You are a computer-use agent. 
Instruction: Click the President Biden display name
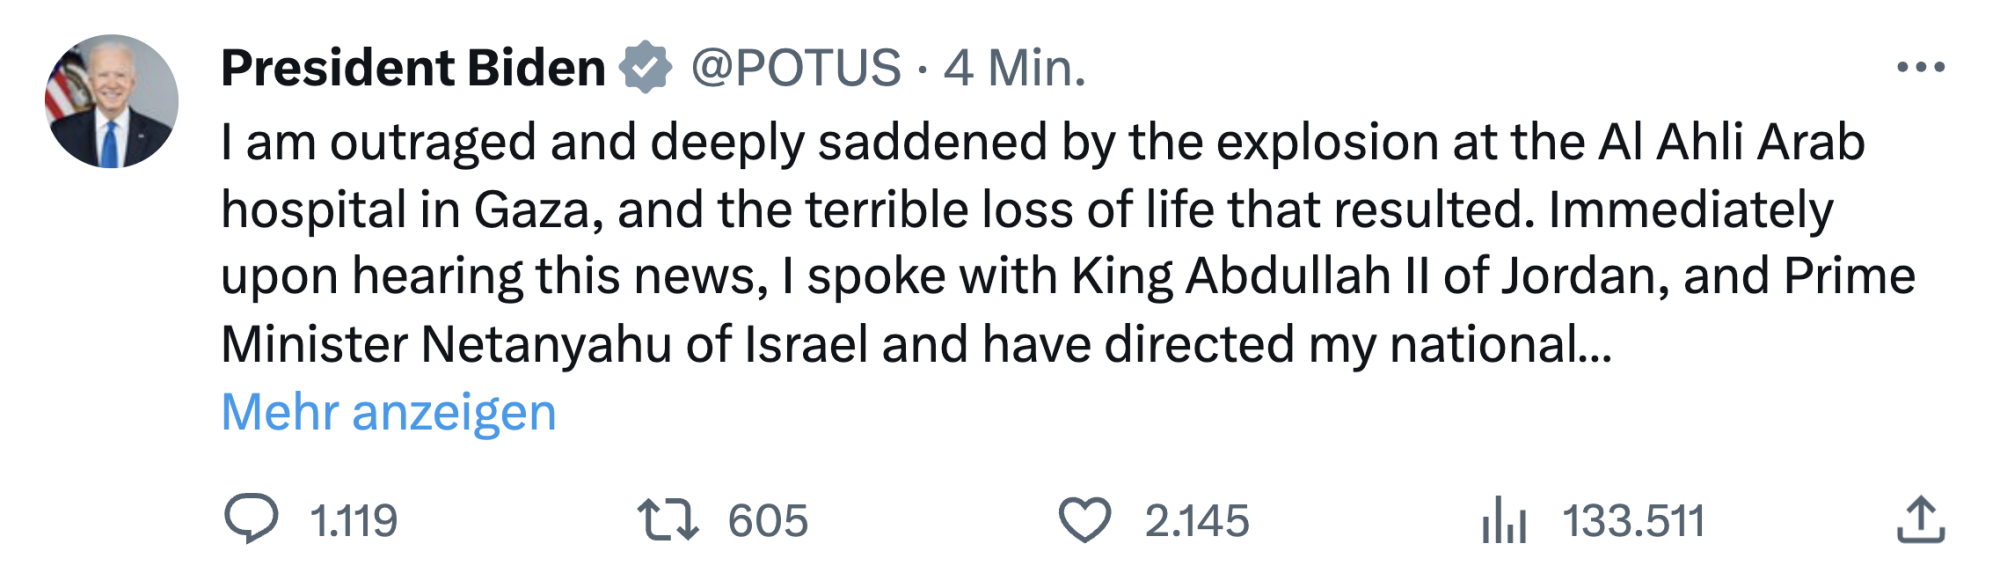(413, 68)
